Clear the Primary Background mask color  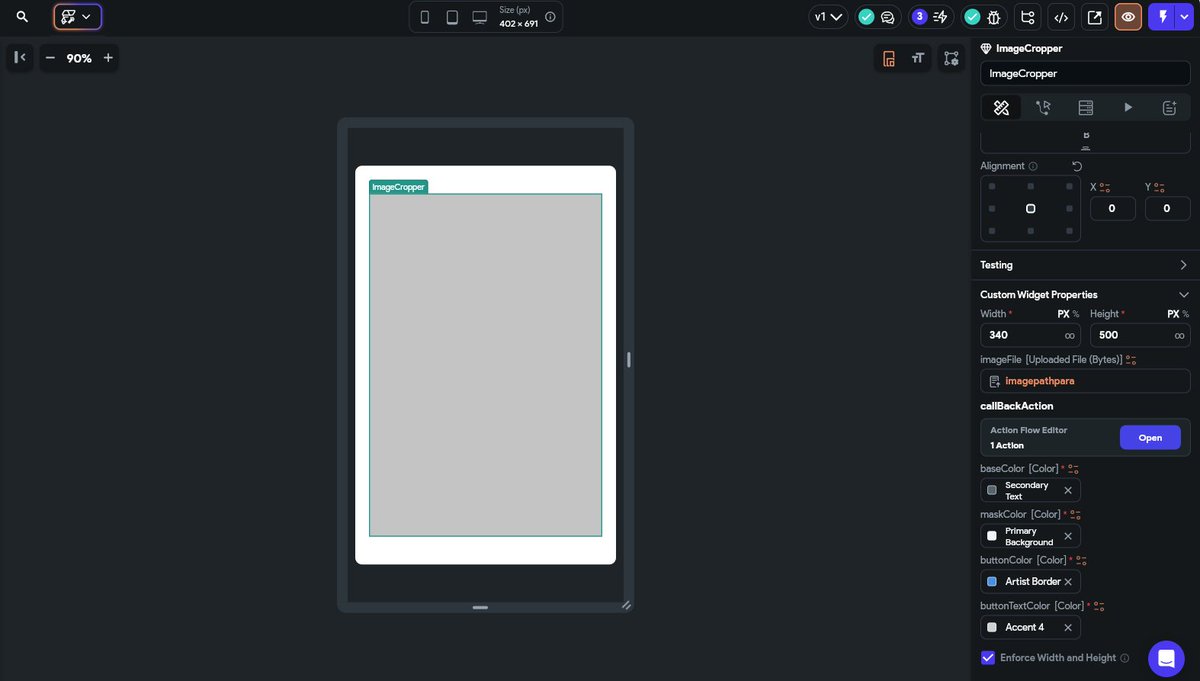point(1068,536)
